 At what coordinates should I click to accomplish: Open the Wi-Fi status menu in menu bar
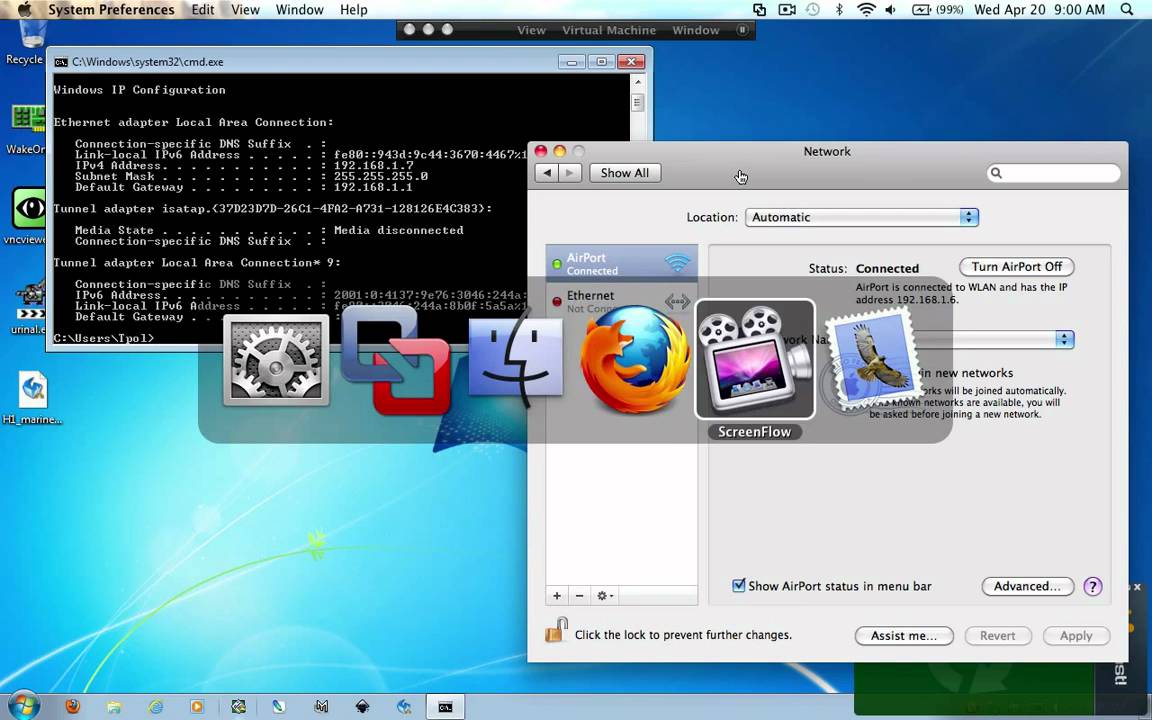866,10
